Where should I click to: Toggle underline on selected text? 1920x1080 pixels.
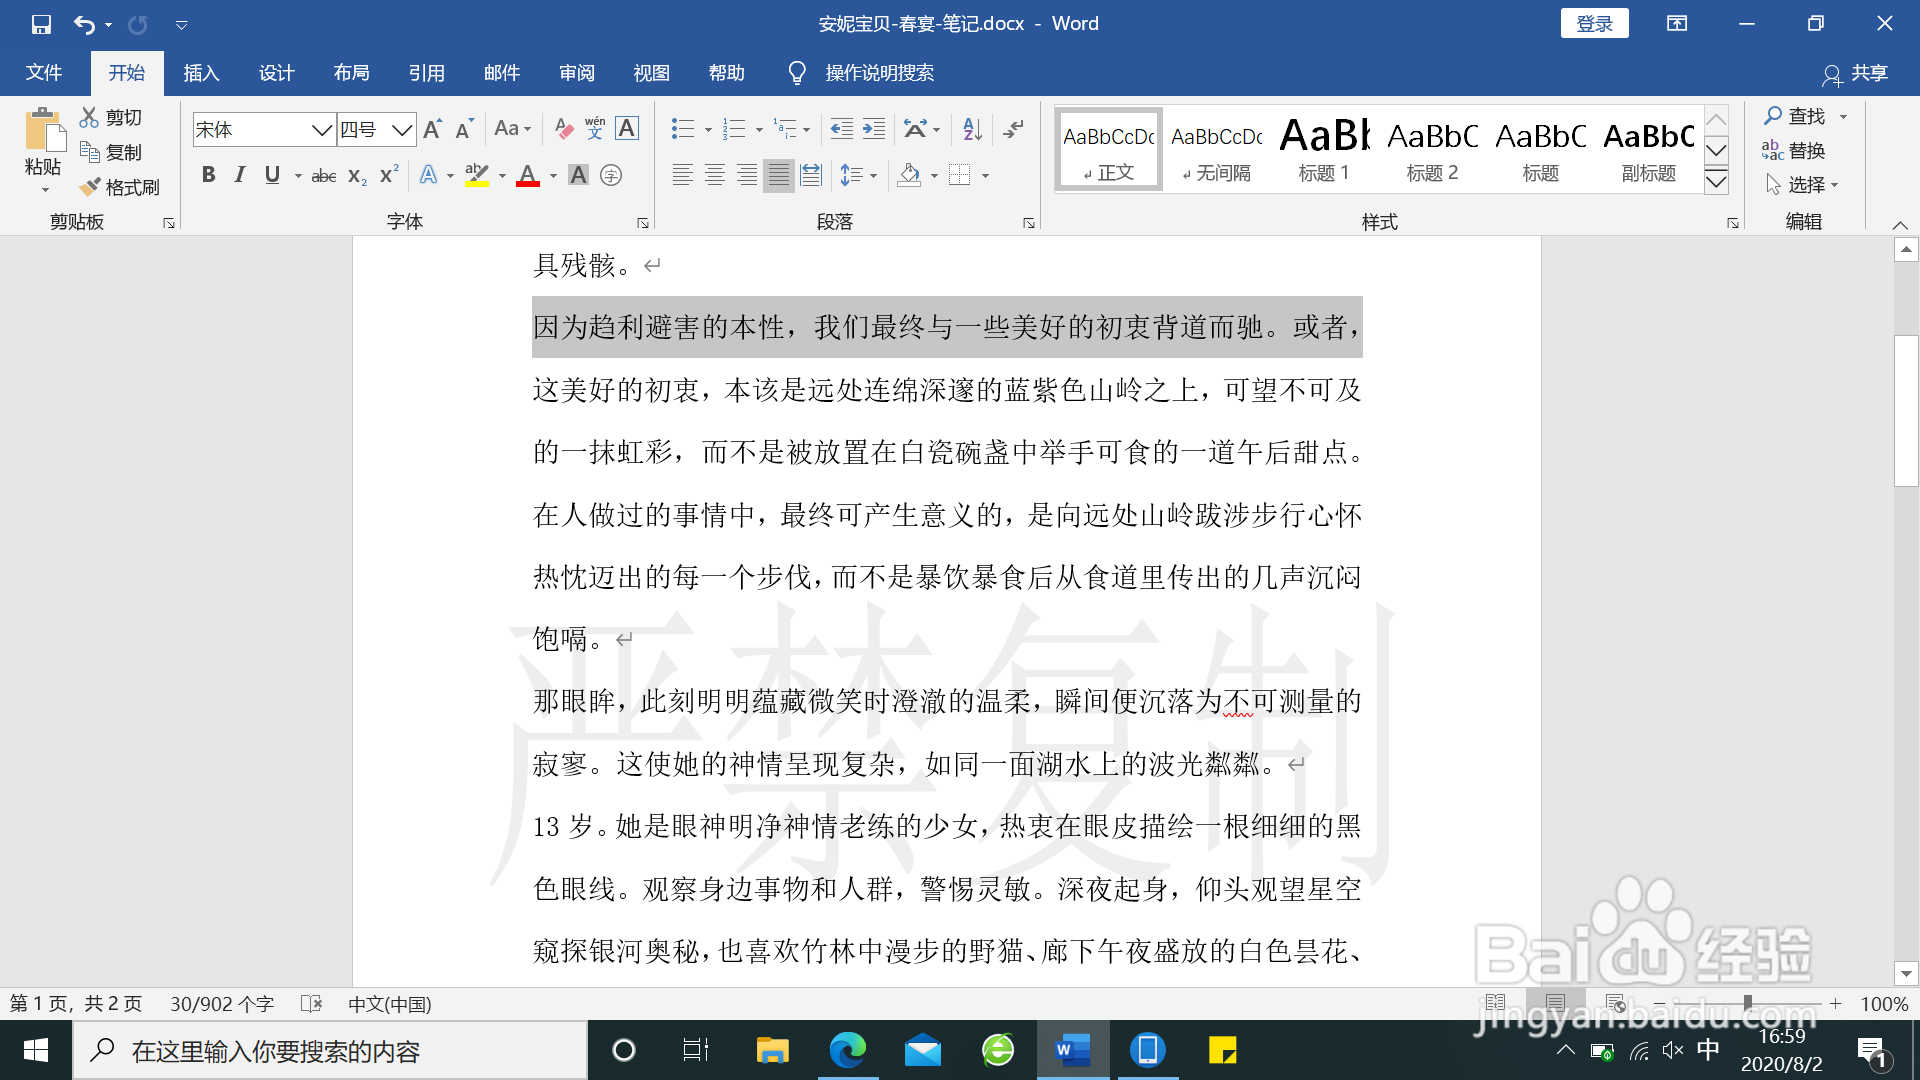(x=271, y=175)
